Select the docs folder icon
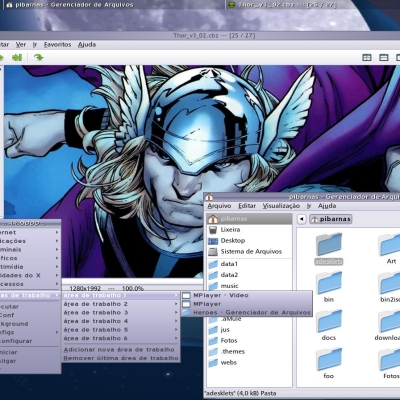This screenshot has height=400, width=400. click(x=329, y=321)
